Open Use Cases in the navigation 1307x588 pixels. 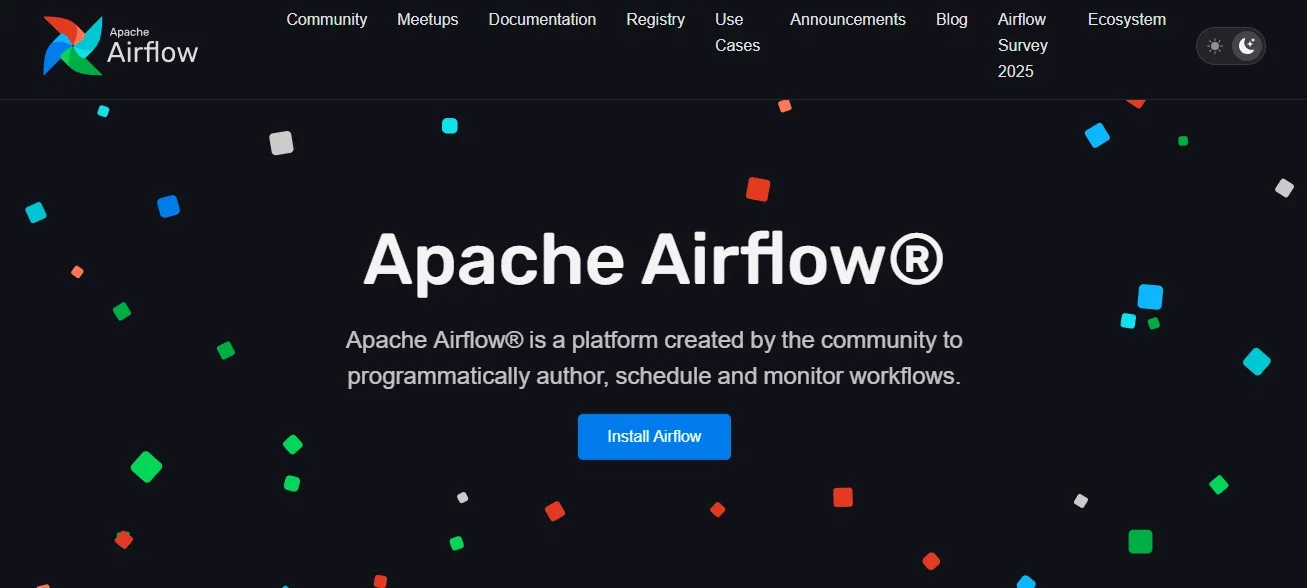(737, 32)
